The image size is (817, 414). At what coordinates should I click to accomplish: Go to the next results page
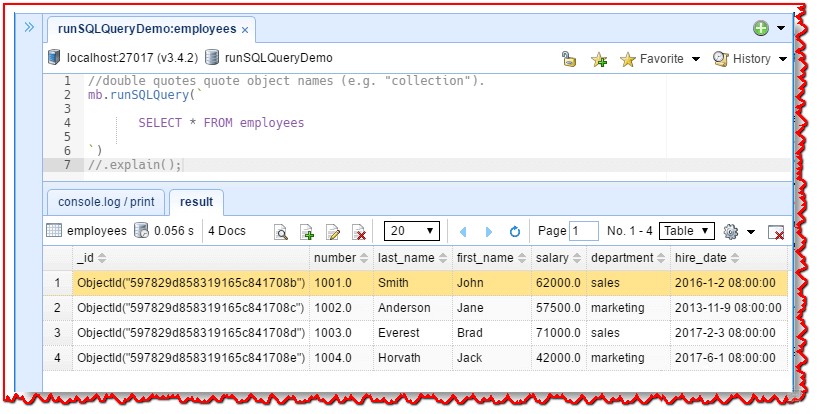(489, 232)
